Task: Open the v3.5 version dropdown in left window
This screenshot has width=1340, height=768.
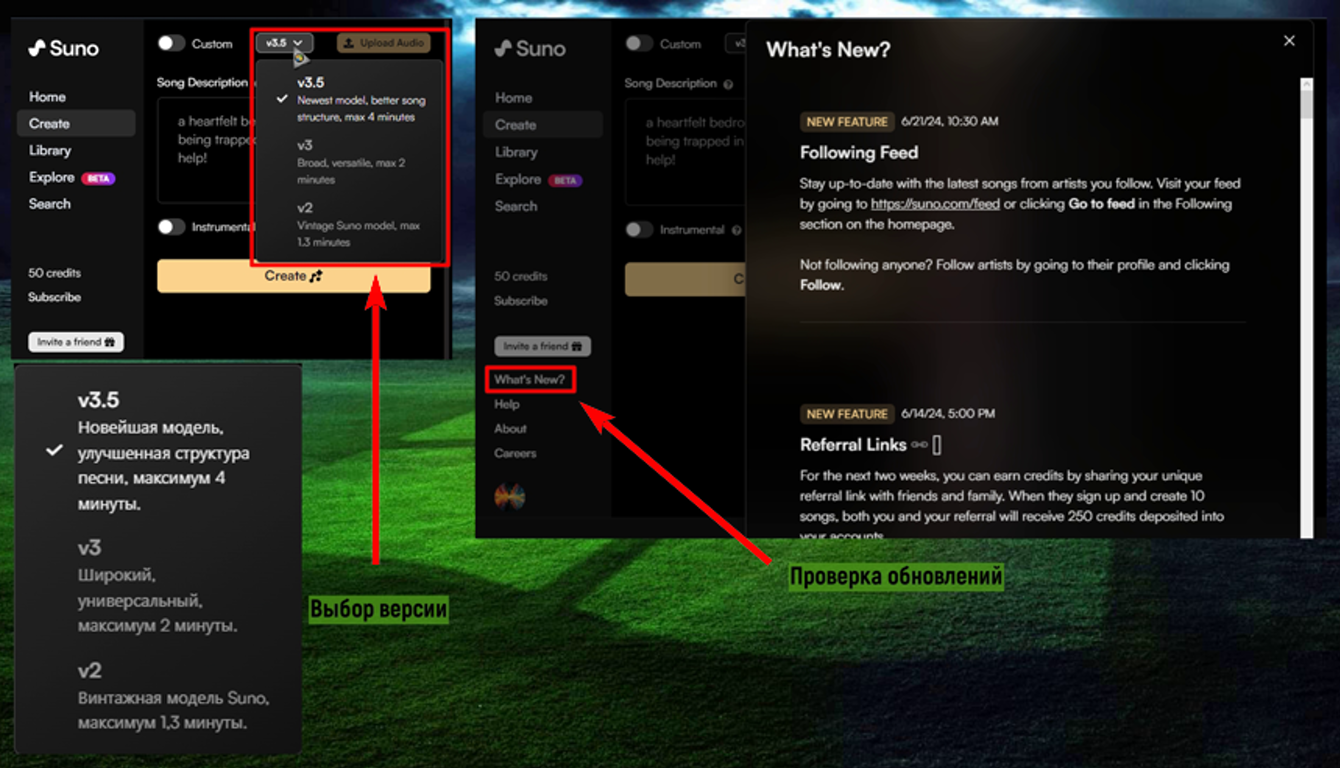Action: pyautogui.click(x=284, y=43)
